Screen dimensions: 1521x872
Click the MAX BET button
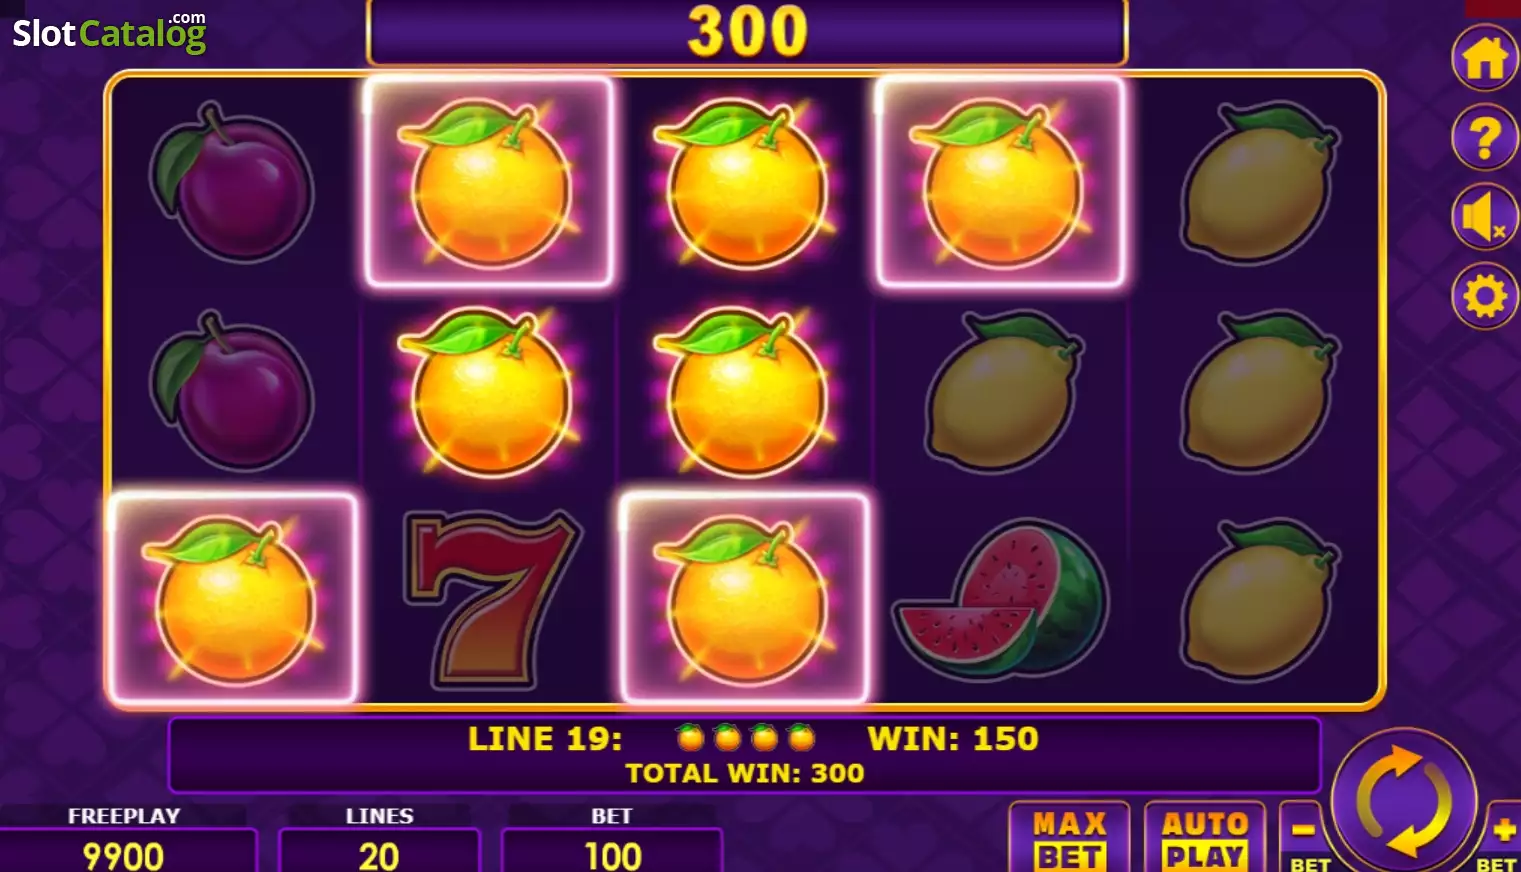coord(1069,838)
